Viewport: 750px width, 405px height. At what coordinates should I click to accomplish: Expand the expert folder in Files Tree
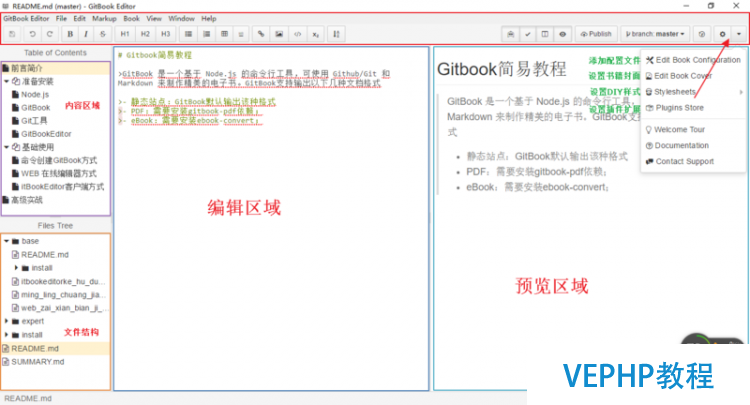(6, 321)
